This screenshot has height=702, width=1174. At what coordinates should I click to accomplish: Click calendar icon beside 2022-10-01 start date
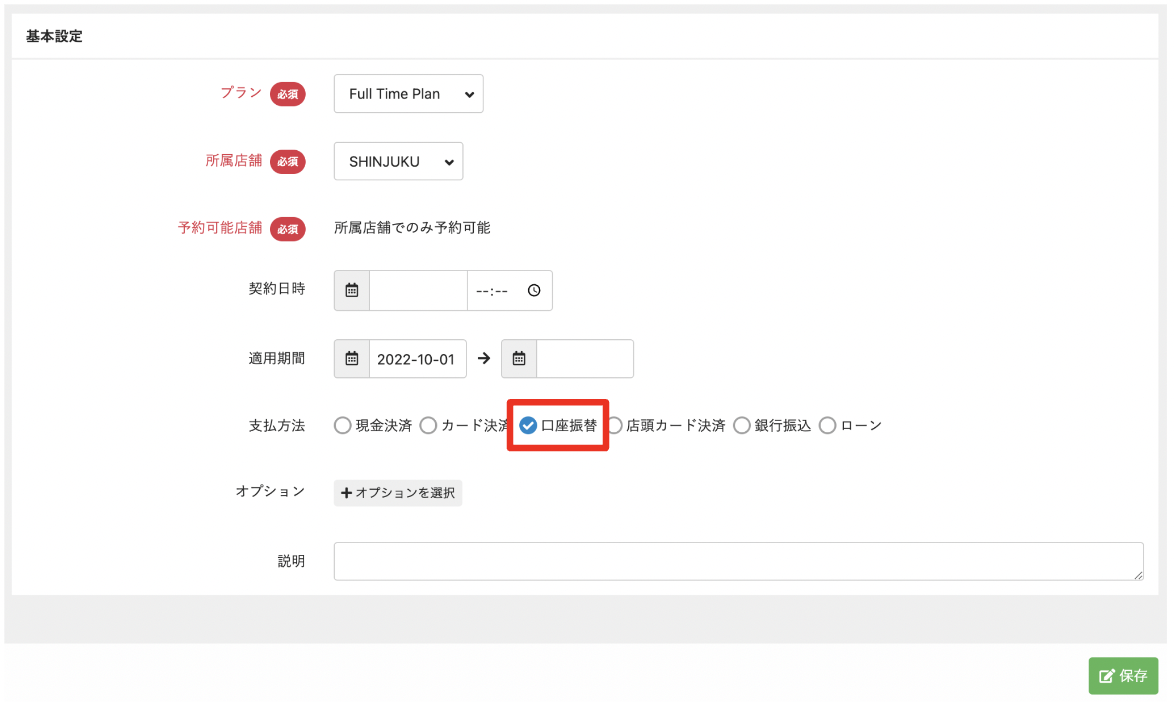[x=352, y=359]
